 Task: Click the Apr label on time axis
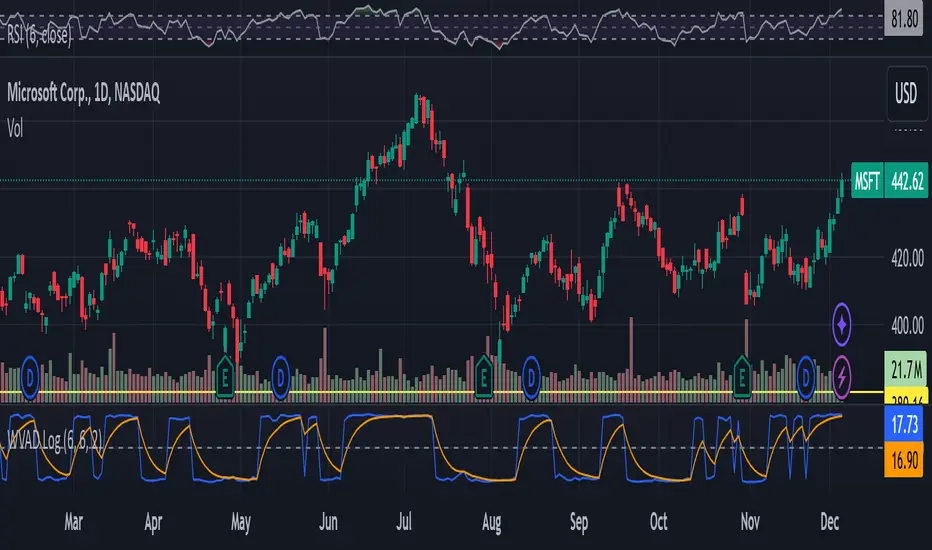pos(153,522)
